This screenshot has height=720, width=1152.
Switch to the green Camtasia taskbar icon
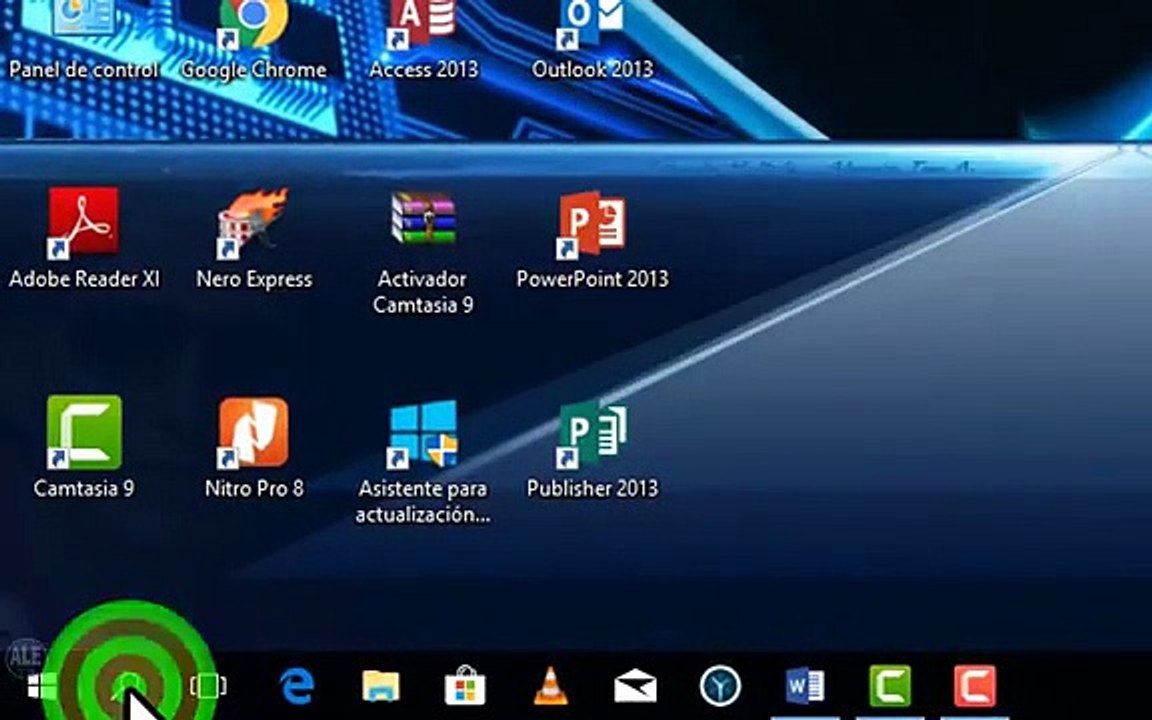pyautogui.click(x=890, y=686)
